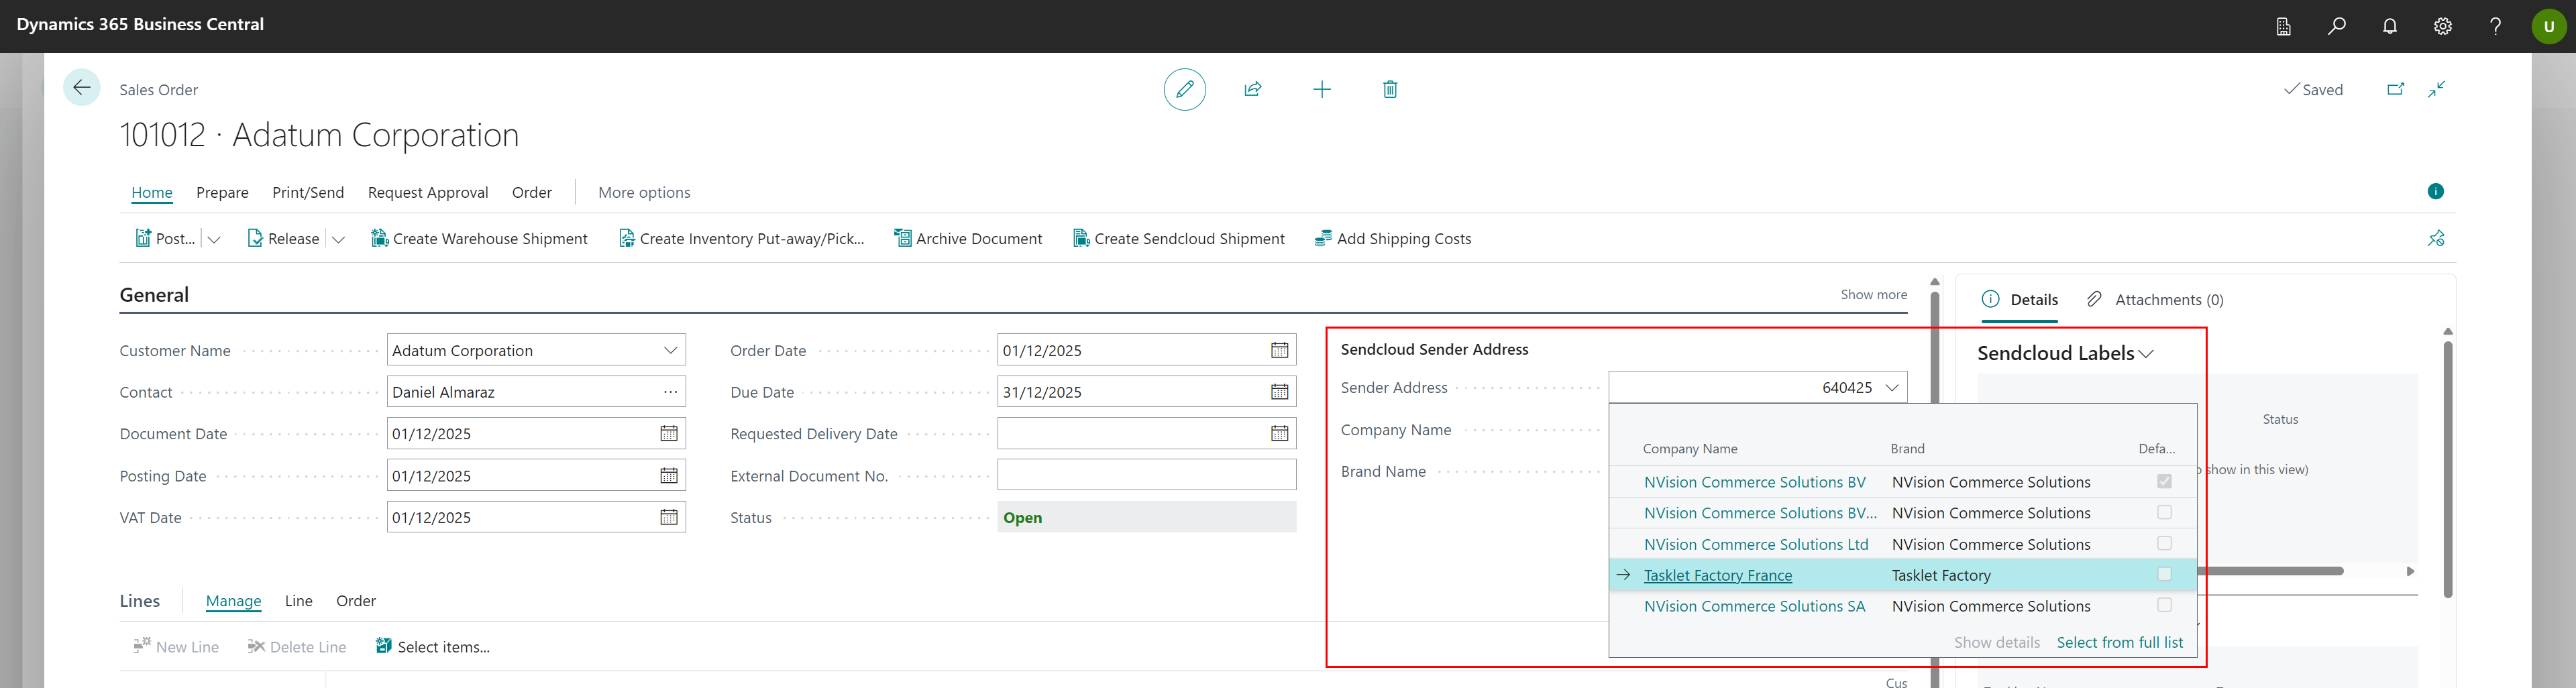Image resolution: width=2576 pixels, height=688 pixels.
Task: Click the Sendcloud Labels horizontal scrollbar
Action: [2270, 571]
